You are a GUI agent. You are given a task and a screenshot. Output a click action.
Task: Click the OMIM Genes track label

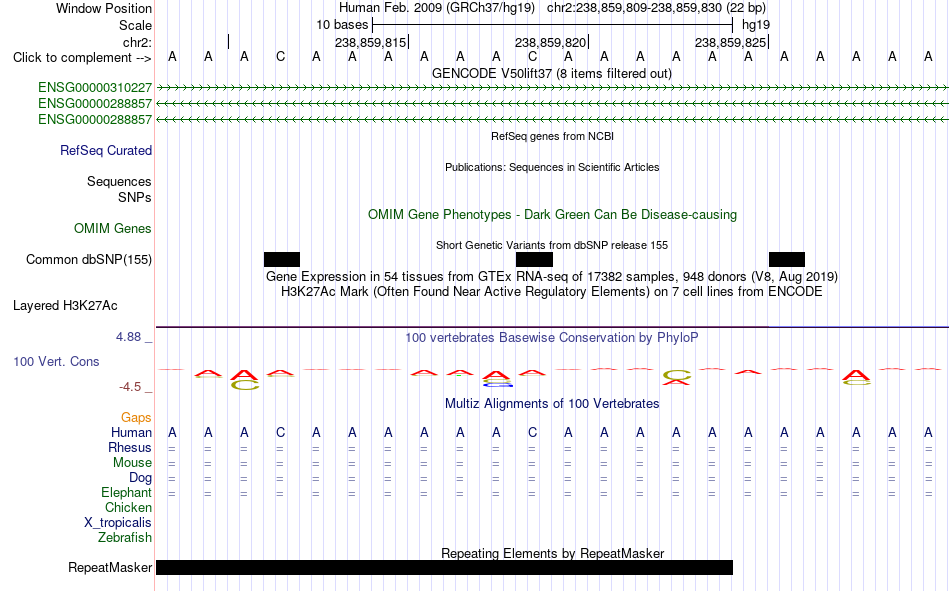(x=113, y=229)
